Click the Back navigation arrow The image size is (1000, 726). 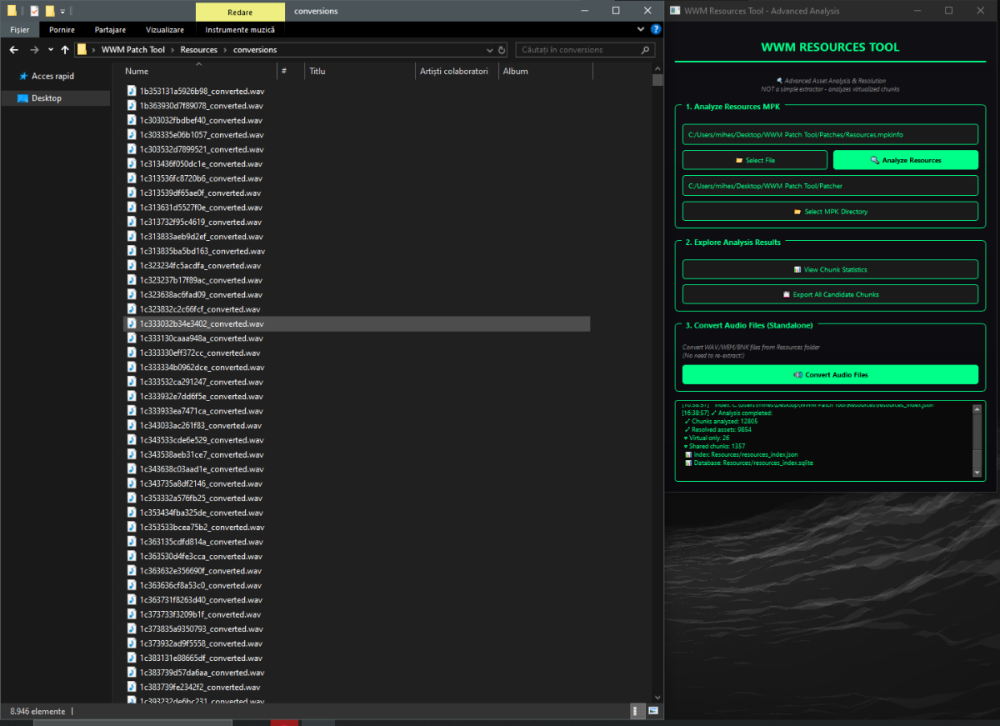click(13, 49)
